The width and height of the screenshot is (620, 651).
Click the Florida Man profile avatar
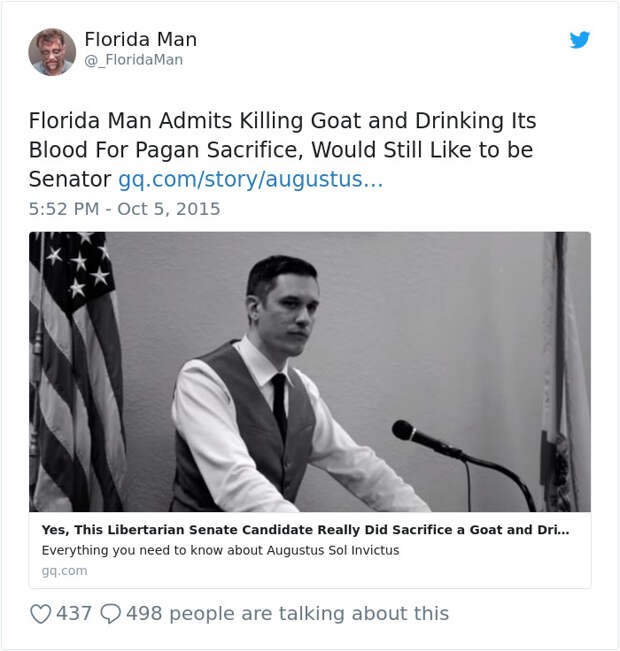coord(52,52)
